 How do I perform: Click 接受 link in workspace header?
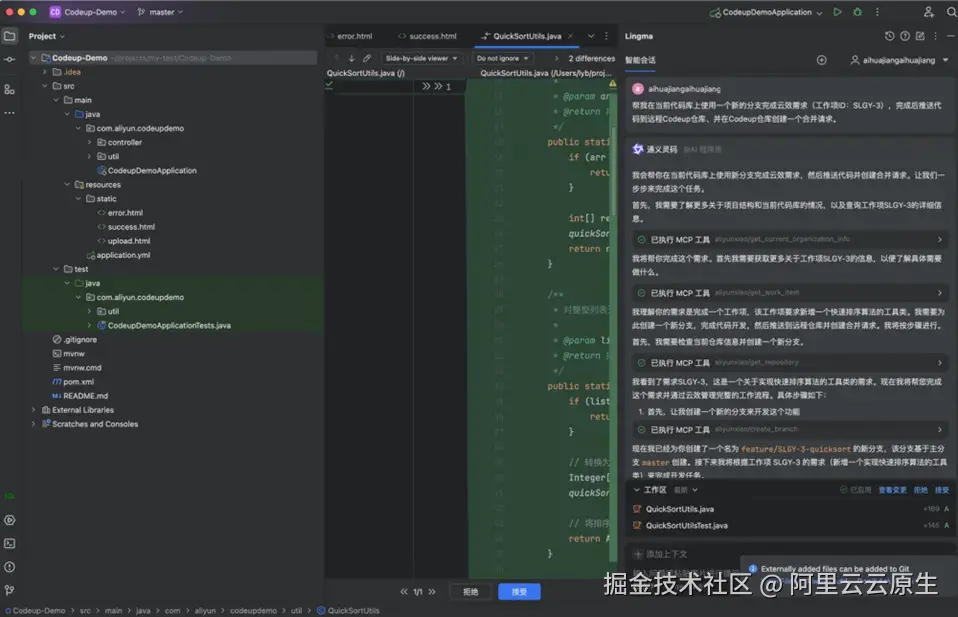[x=942, y=490]
